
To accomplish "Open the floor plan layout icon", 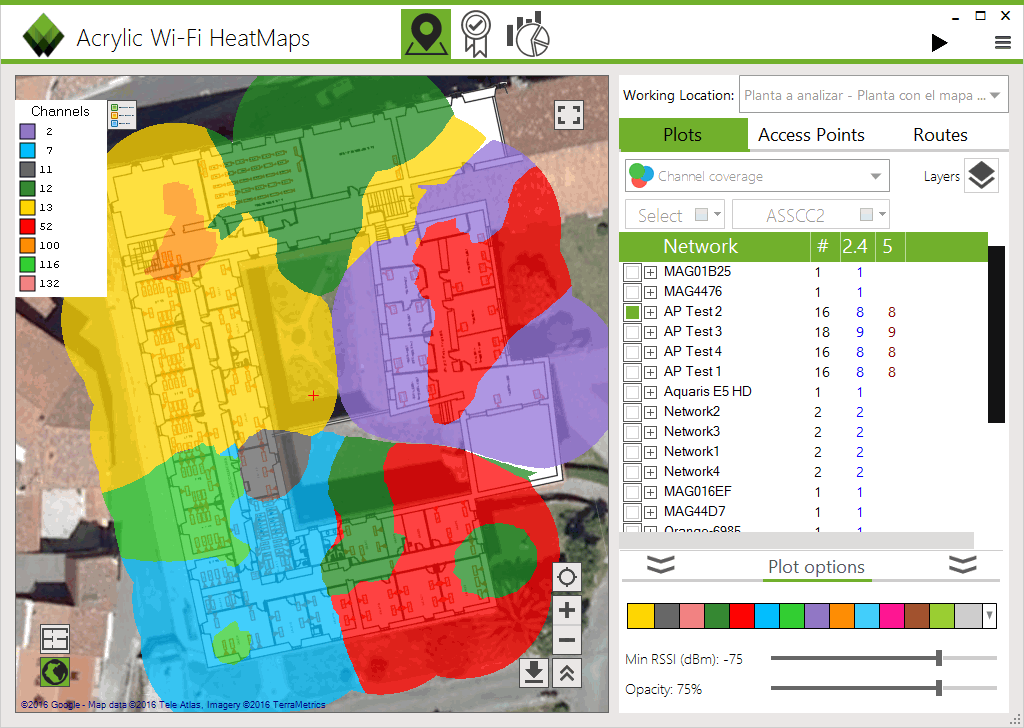I will coord(55,639).
